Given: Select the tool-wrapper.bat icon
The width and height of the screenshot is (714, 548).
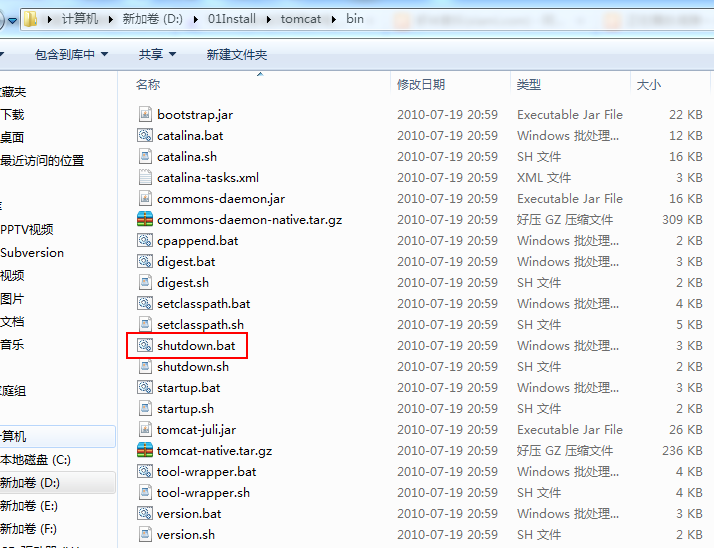Looking at the screenshot, I should [145, 471].
